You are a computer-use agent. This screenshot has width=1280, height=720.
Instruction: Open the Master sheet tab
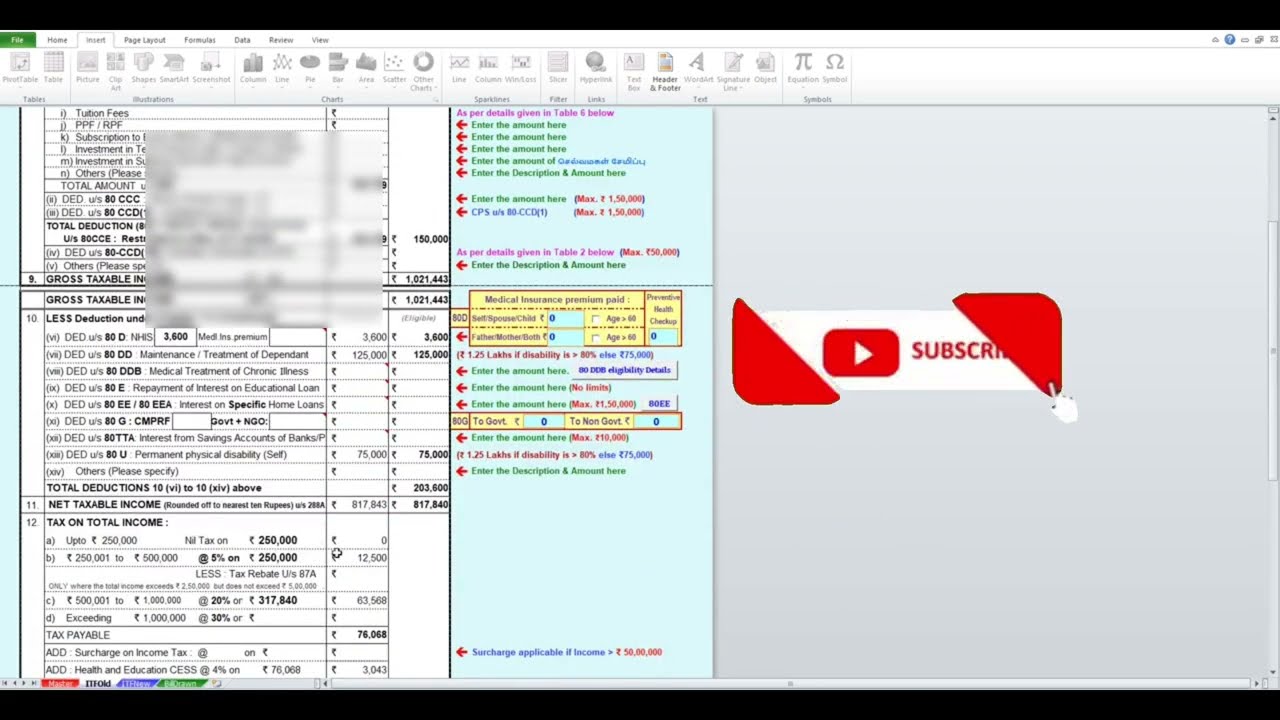coord(60,684)
